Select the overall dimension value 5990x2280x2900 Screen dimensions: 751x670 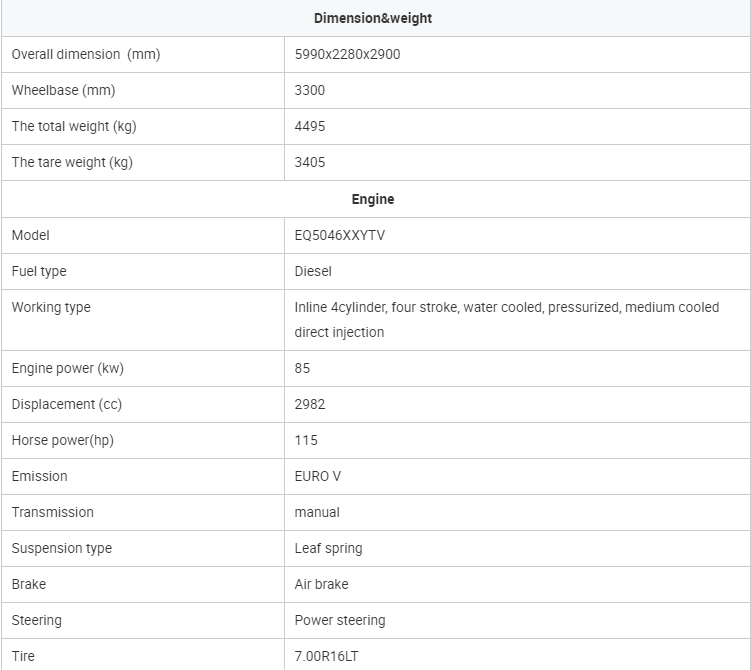(x=347, y=55)
